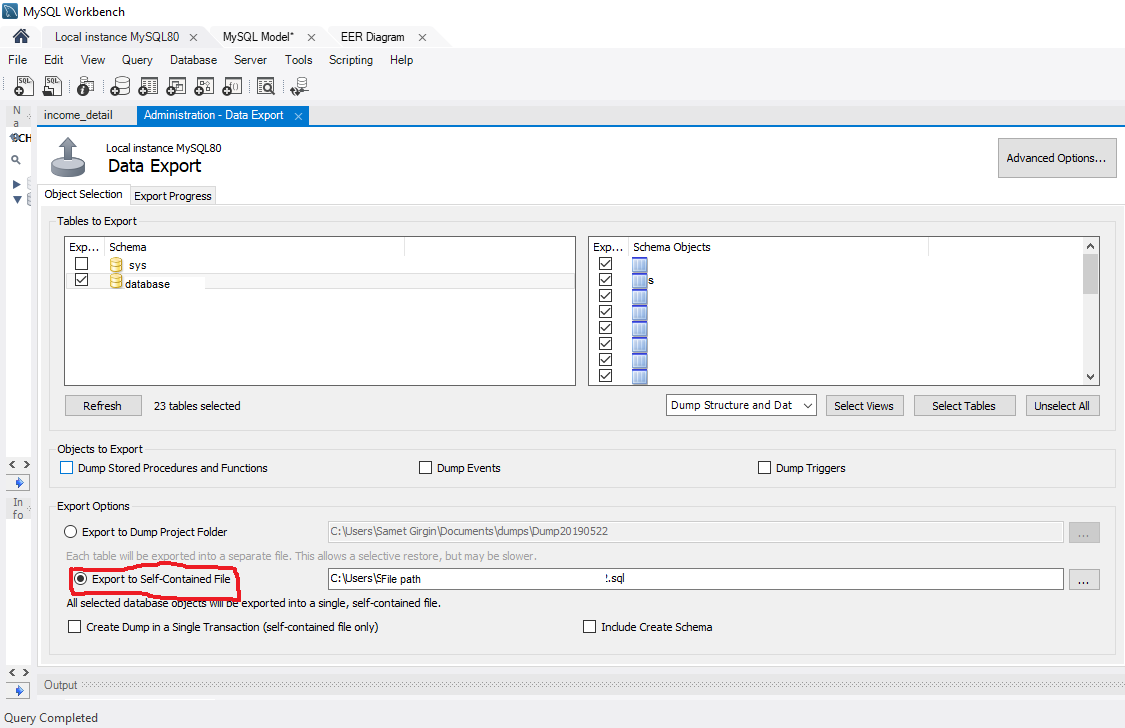
Task: Reconnect to DBMS toolbar icon
Action: coord(299,86)
